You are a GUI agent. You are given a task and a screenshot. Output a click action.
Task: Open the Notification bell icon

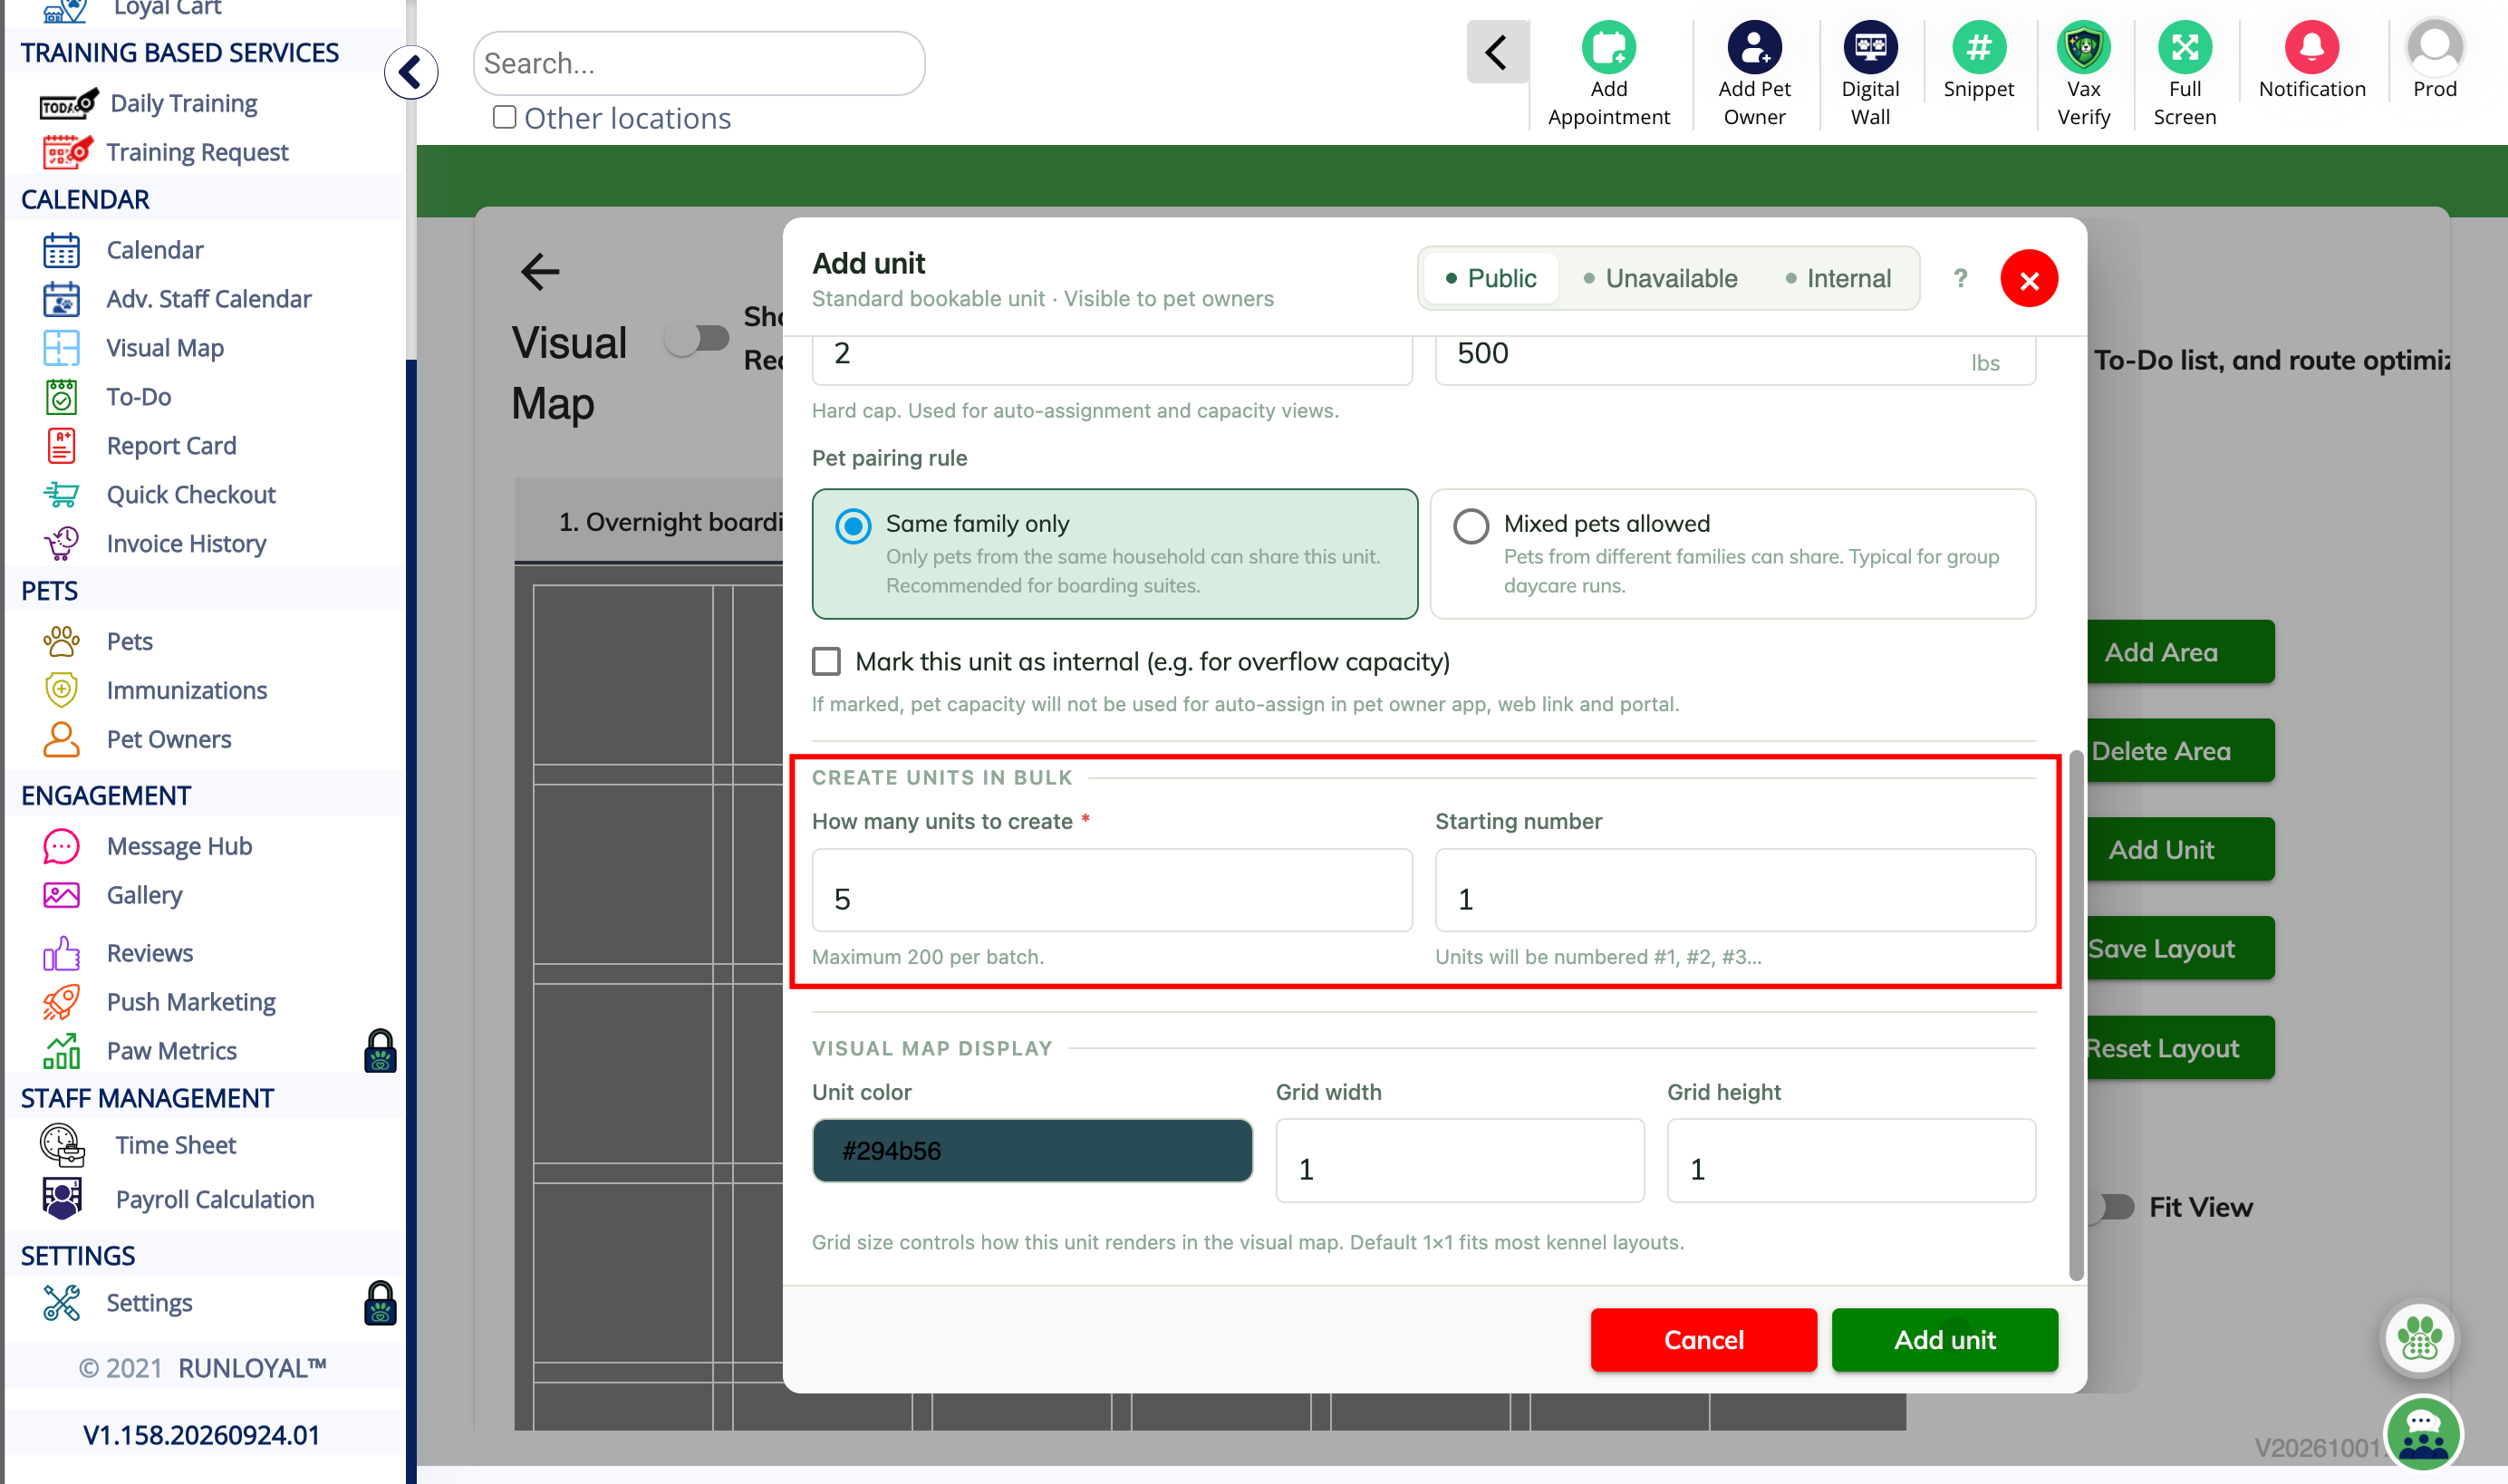(x=2311, y=46)
